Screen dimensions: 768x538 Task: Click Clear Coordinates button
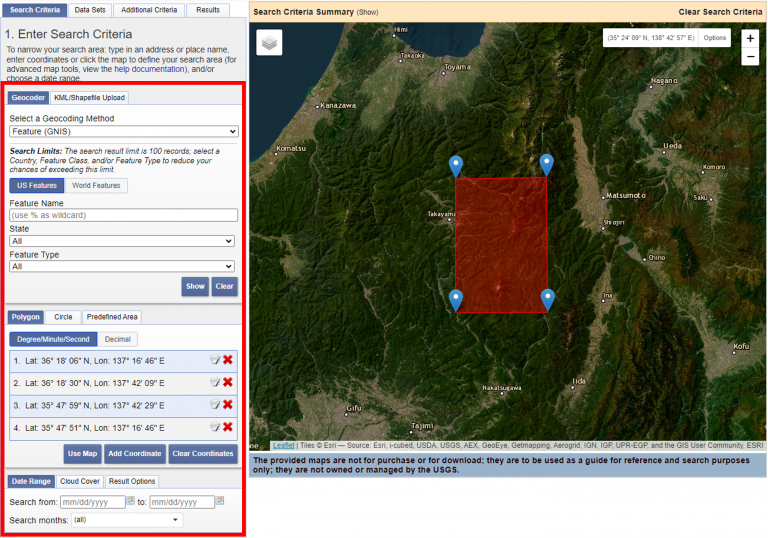pos(203,454)
